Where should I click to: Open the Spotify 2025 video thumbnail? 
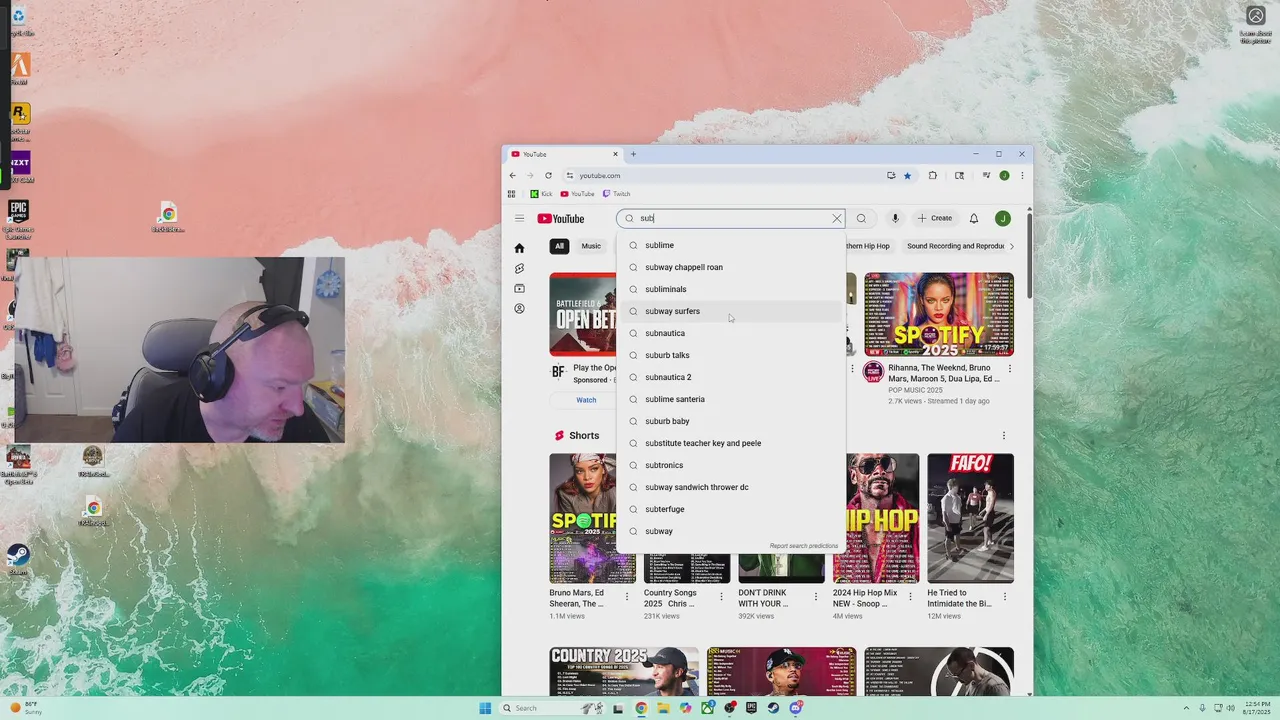point(939,314)
